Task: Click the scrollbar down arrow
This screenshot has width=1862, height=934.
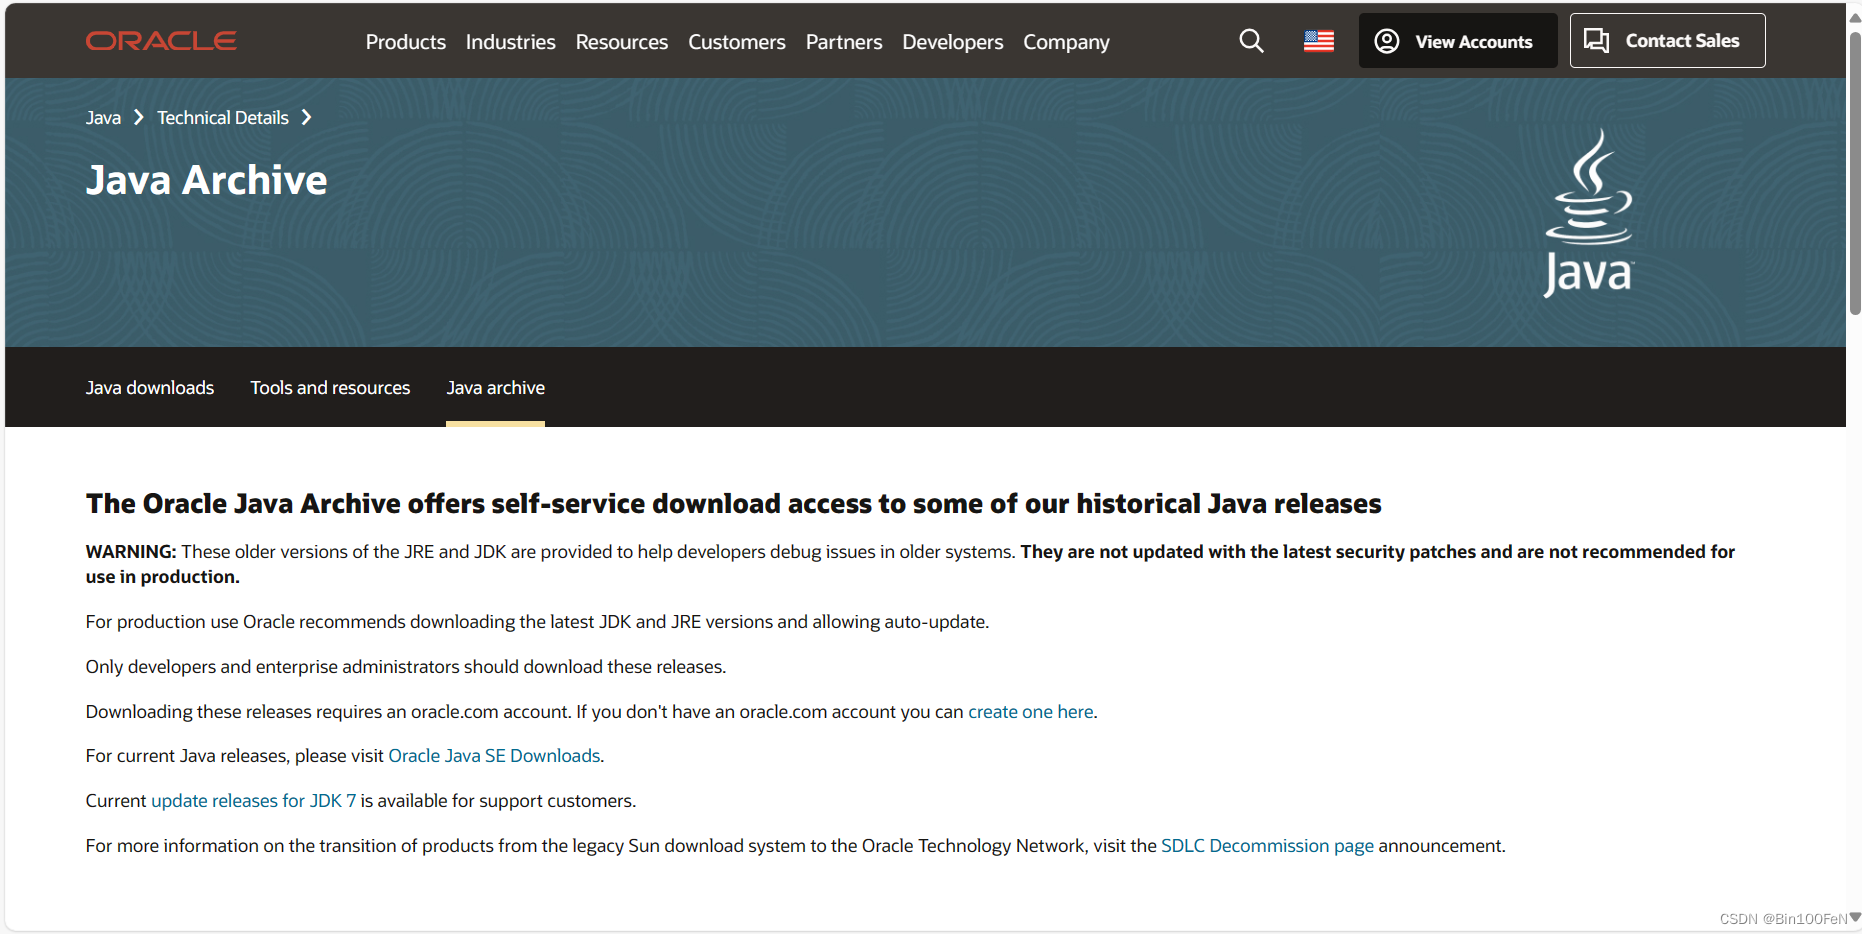Action: point(1855,917)
